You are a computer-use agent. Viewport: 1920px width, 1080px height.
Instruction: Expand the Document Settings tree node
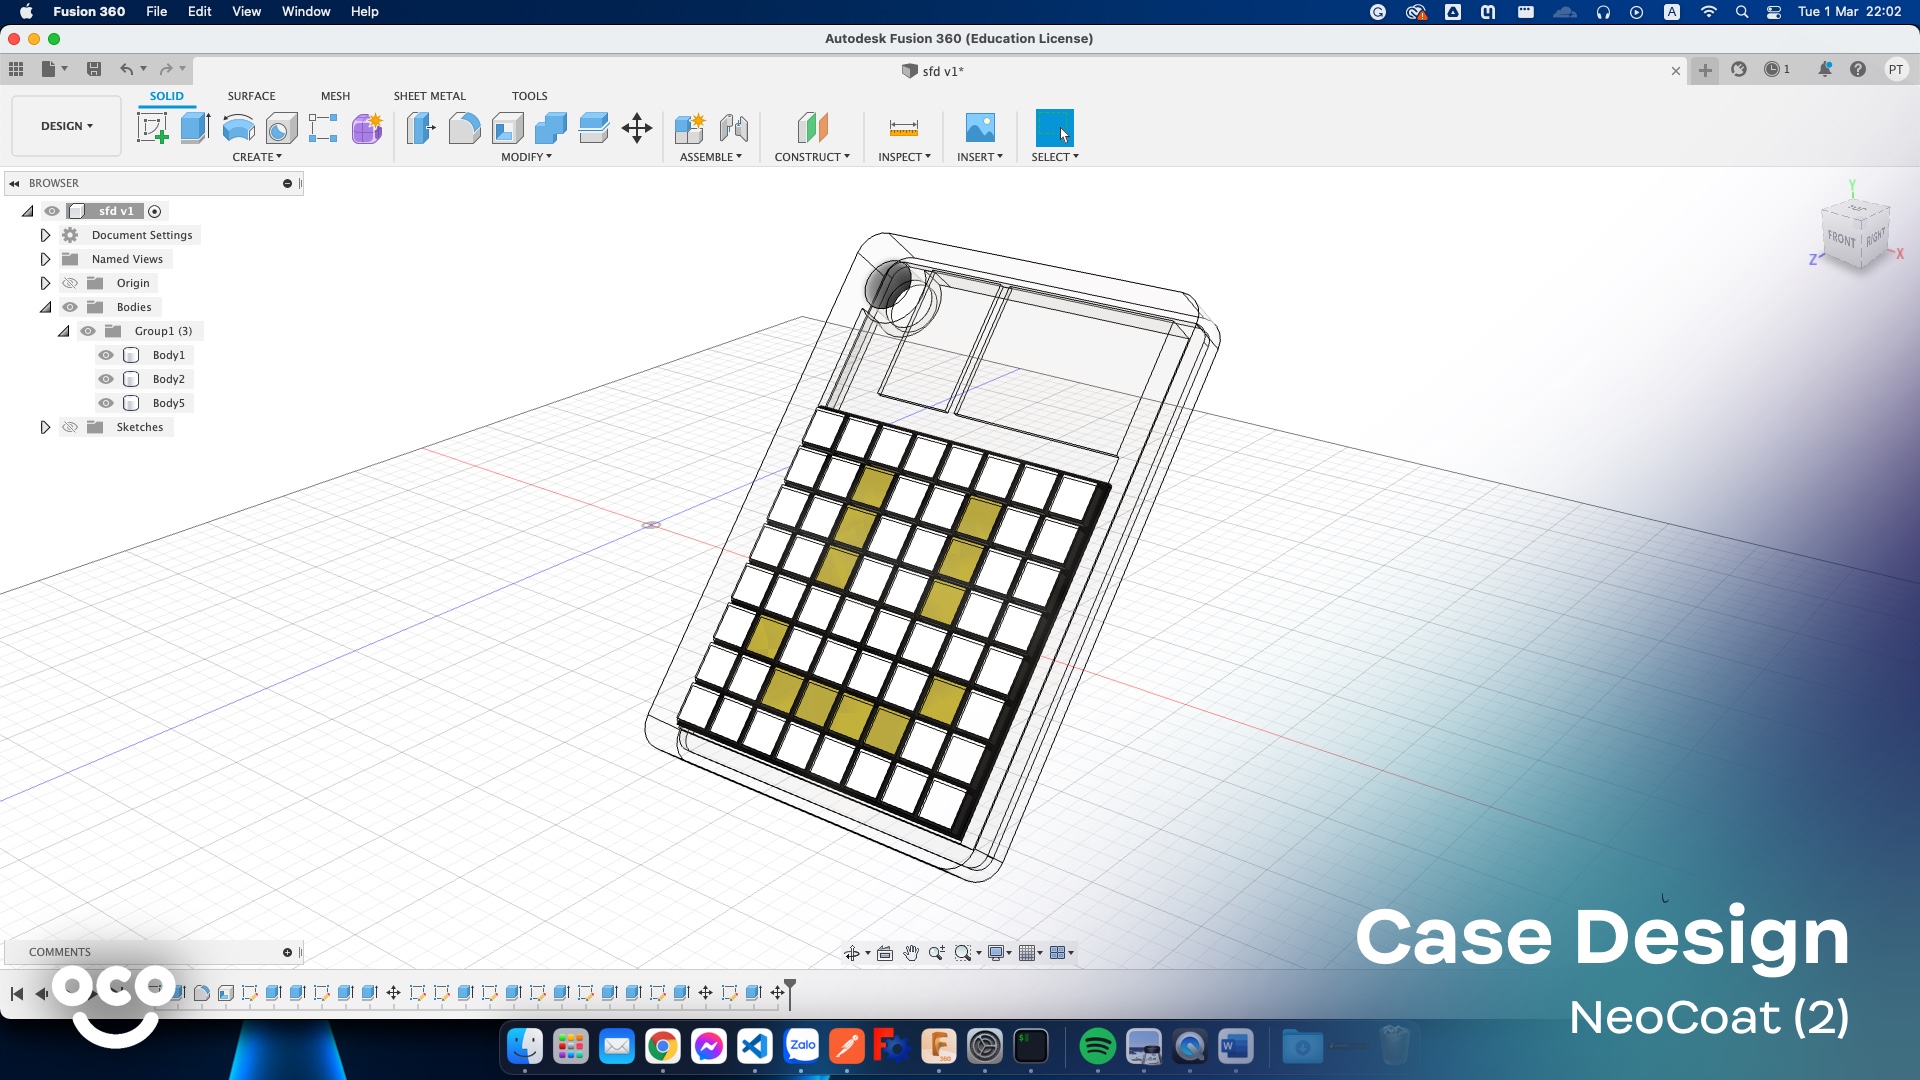45,235
